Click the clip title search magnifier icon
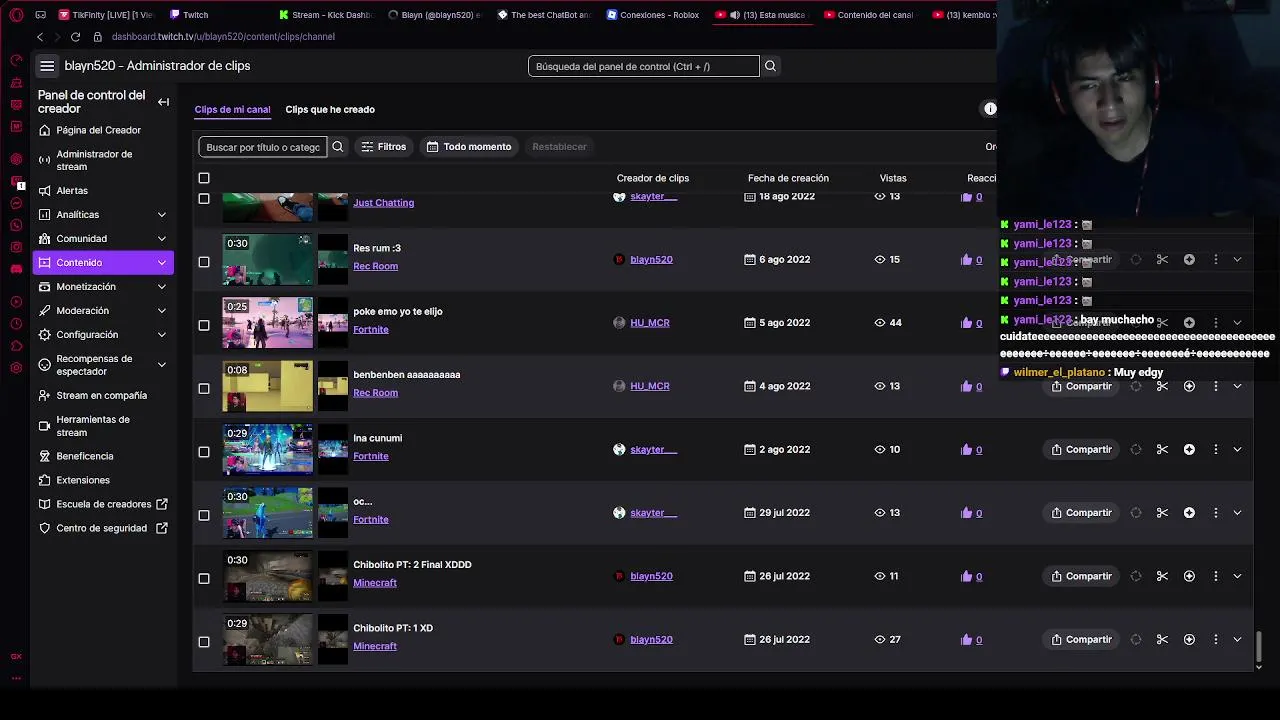Image resolution: width=1280 pixels, height=720 pixels. (338, 147)
